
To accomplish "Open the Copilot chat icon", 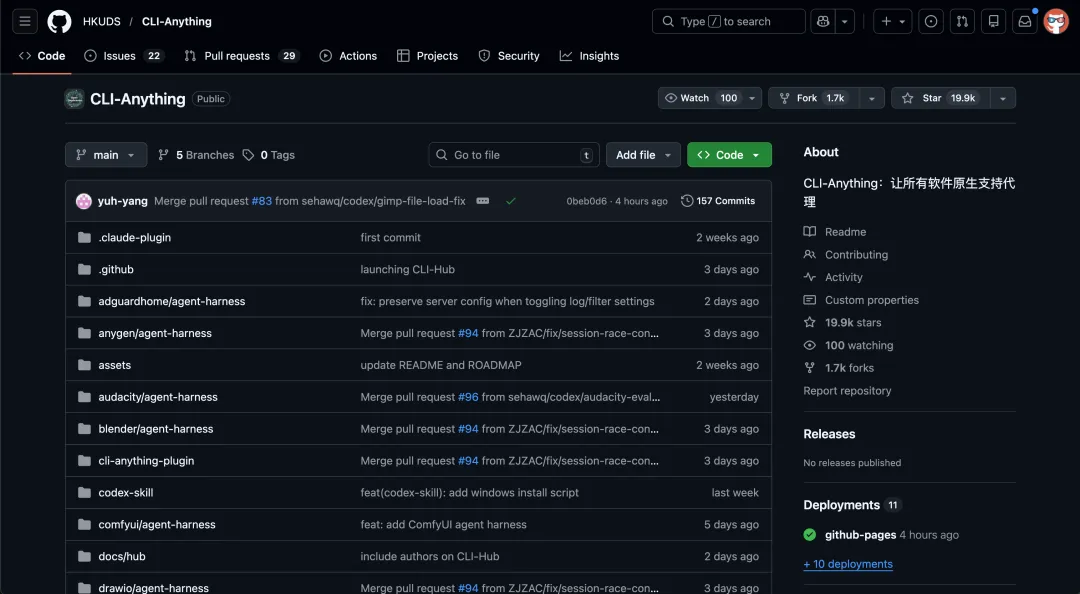I will (823, 21).
